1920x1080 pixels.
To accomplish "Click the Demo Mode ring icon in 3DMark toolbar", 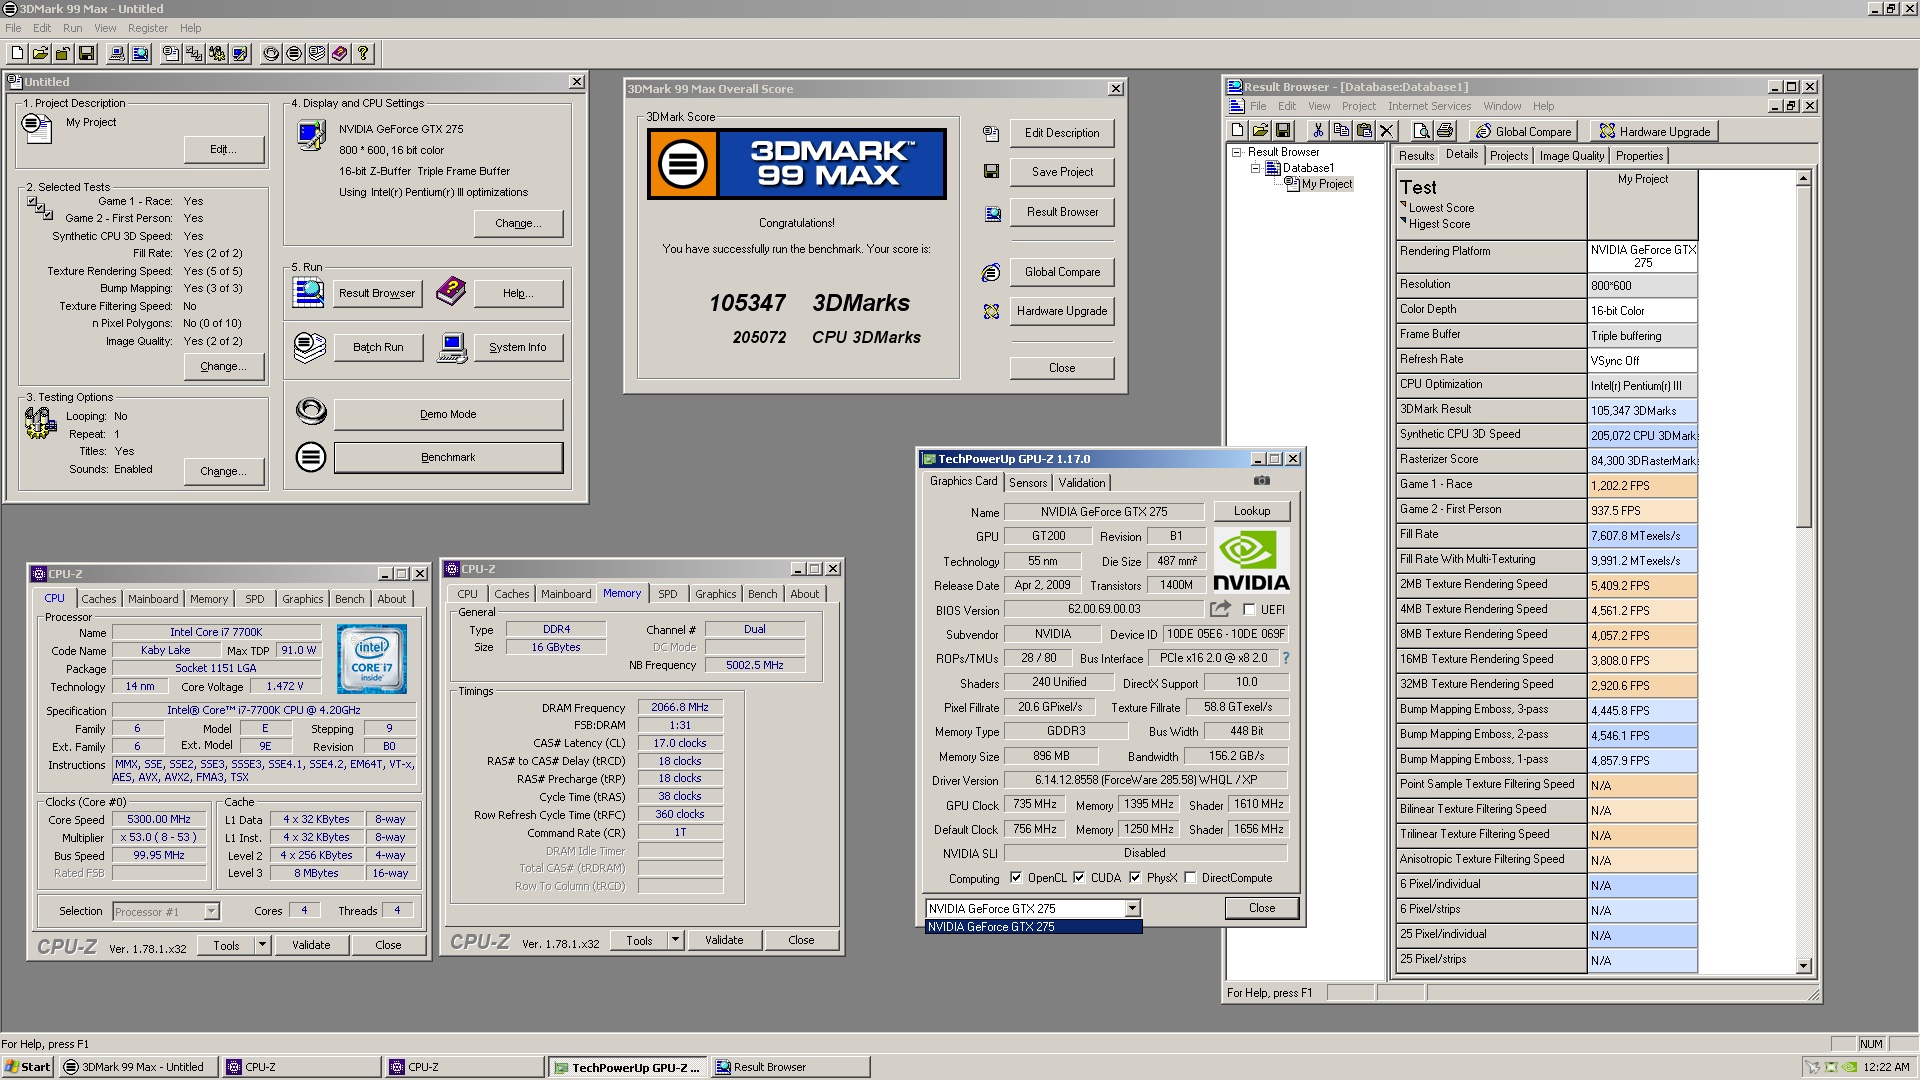I will 271,53.
